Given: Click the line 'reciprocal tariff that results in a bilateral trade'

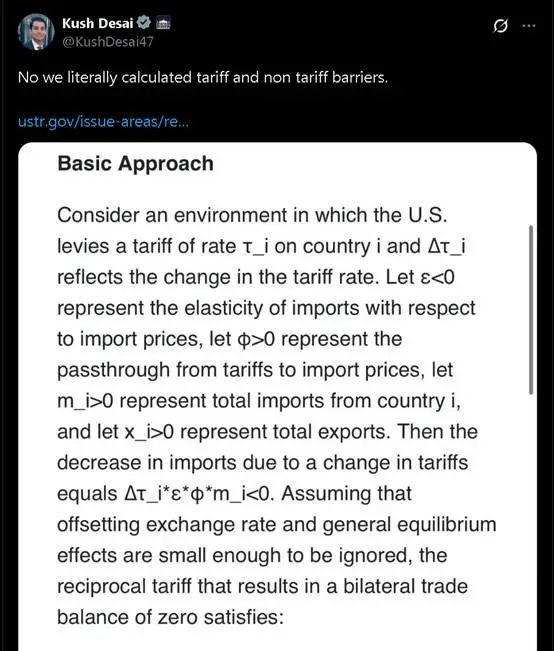Looking at the screenshot, I should coord(262,586).
